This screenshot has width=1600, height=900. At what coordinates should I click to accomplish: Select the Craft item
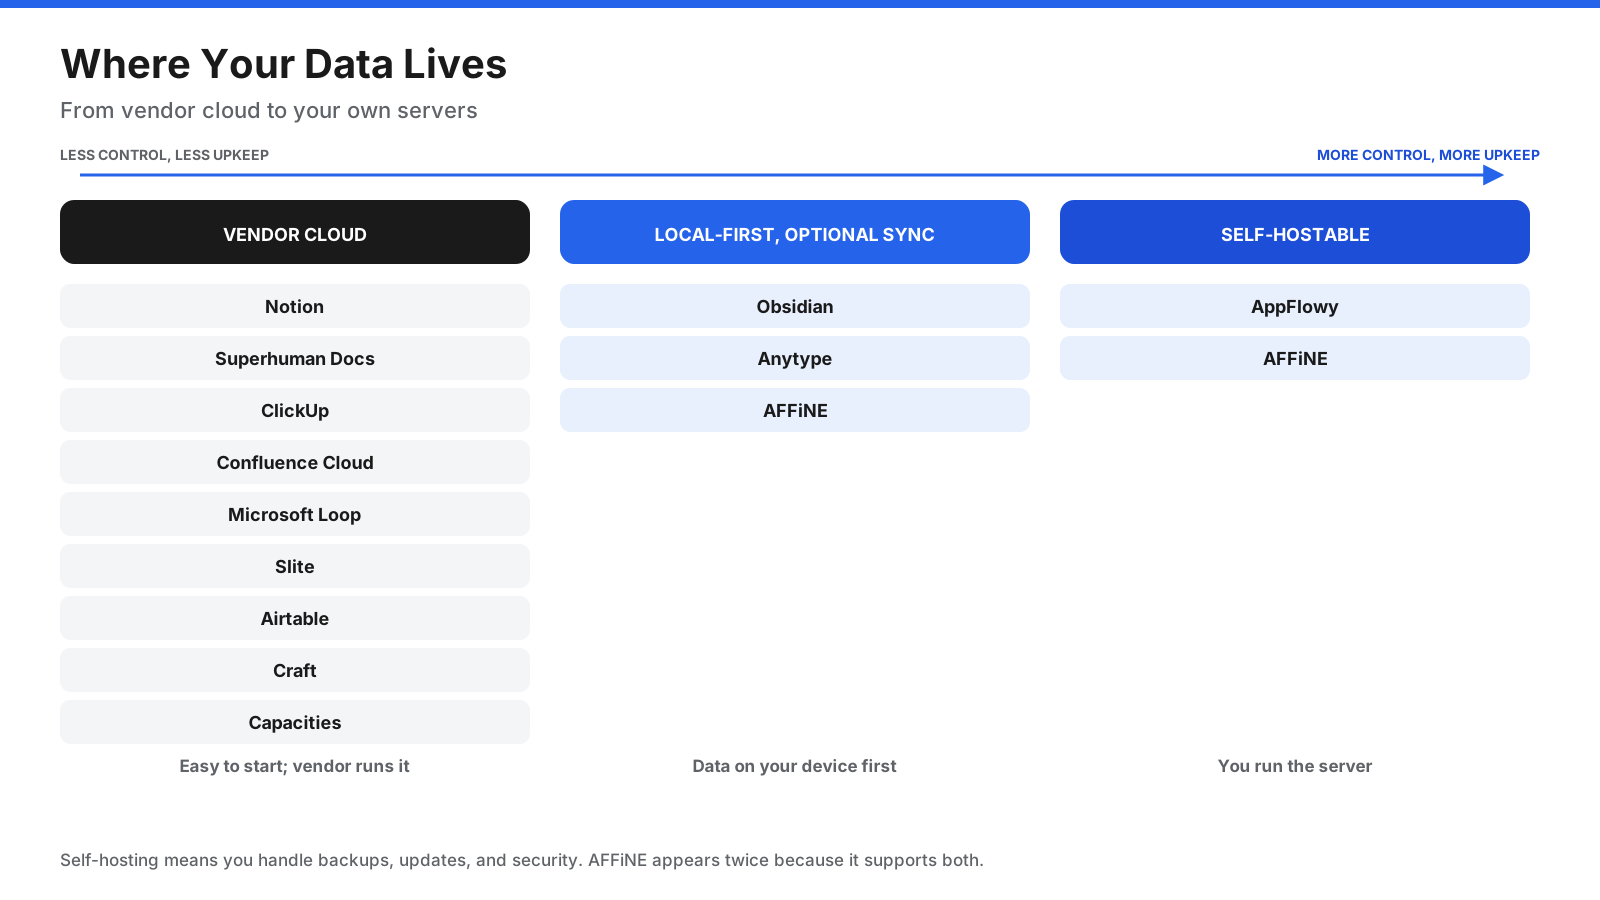295,670
